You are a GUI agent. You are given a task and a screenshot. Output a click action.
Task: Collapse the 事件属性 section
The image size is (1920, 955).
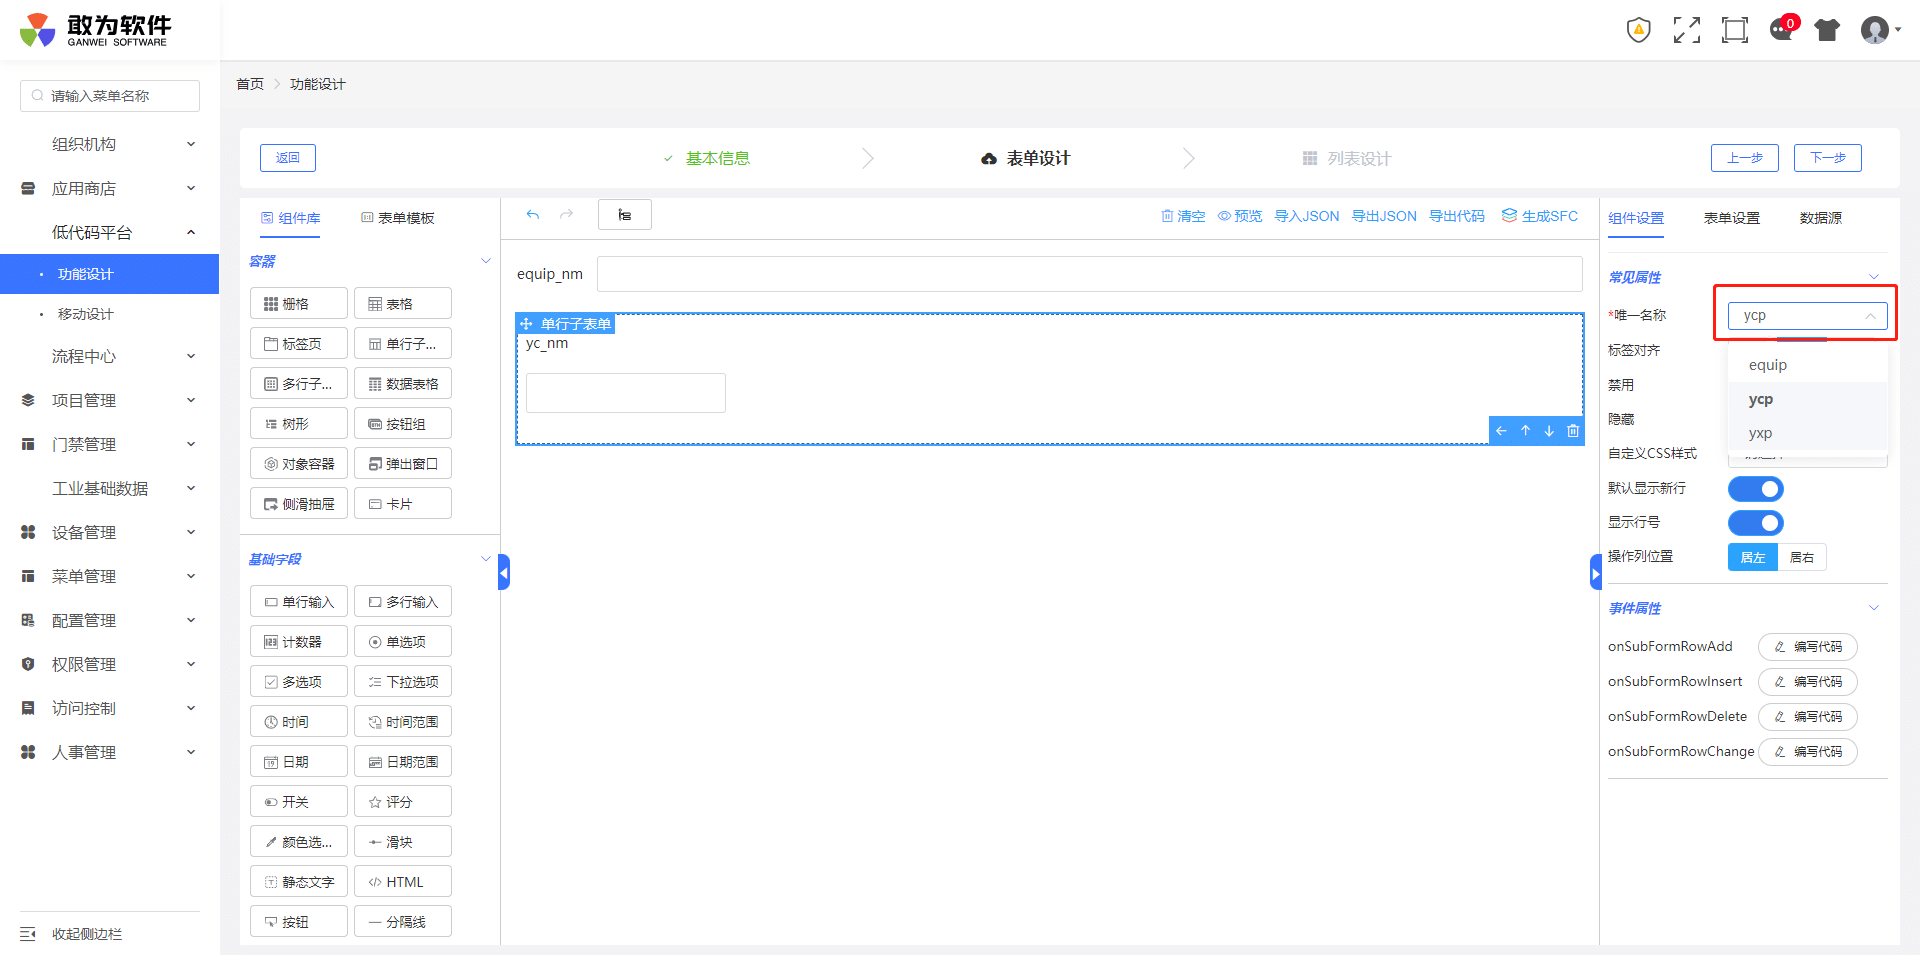click(1873, 608)
